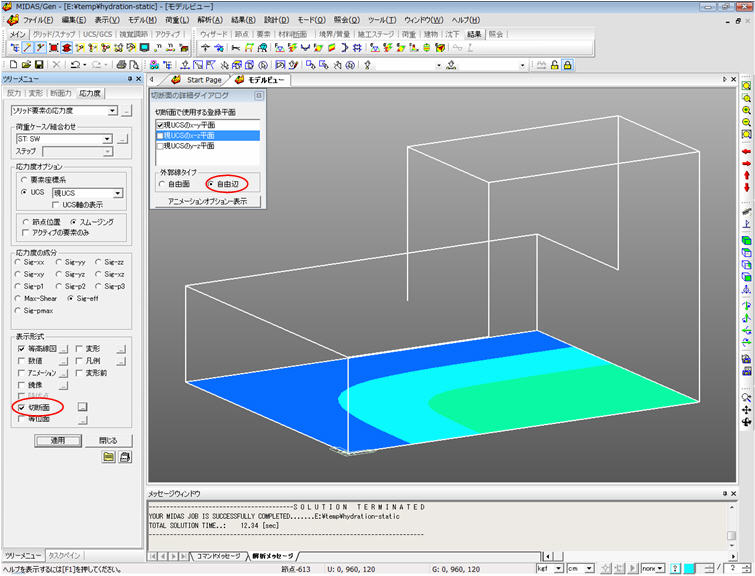Click the red square icon in Main toolbar

(53, 48)
